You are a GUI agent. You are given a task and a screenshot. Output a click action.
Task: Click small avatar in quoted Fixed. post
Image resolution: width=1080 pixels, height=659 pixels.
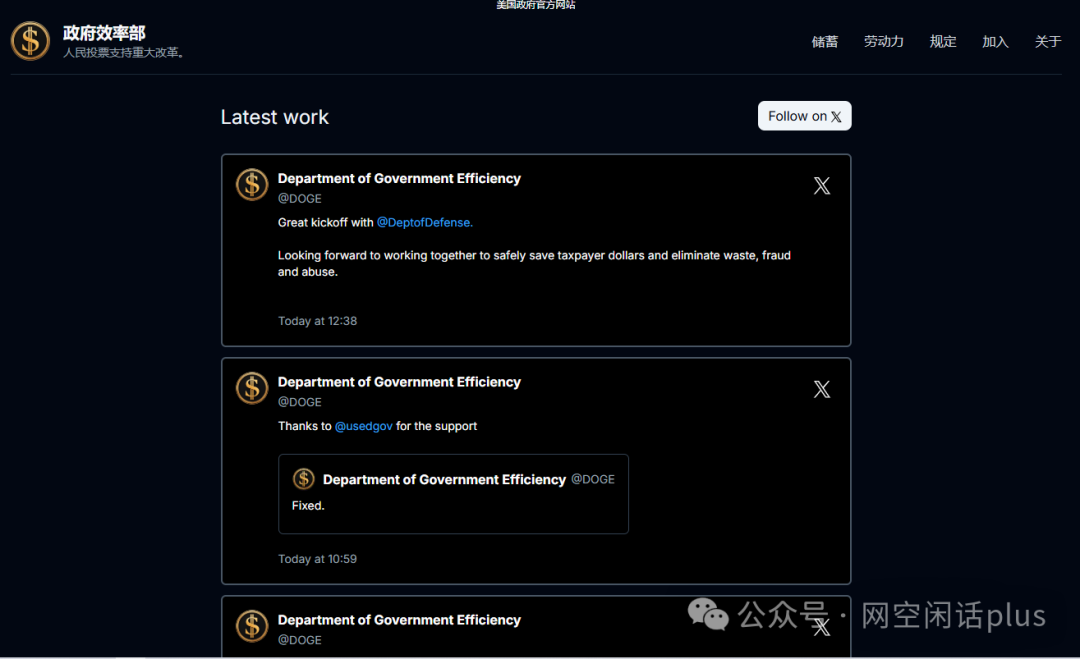pos(304,479)
